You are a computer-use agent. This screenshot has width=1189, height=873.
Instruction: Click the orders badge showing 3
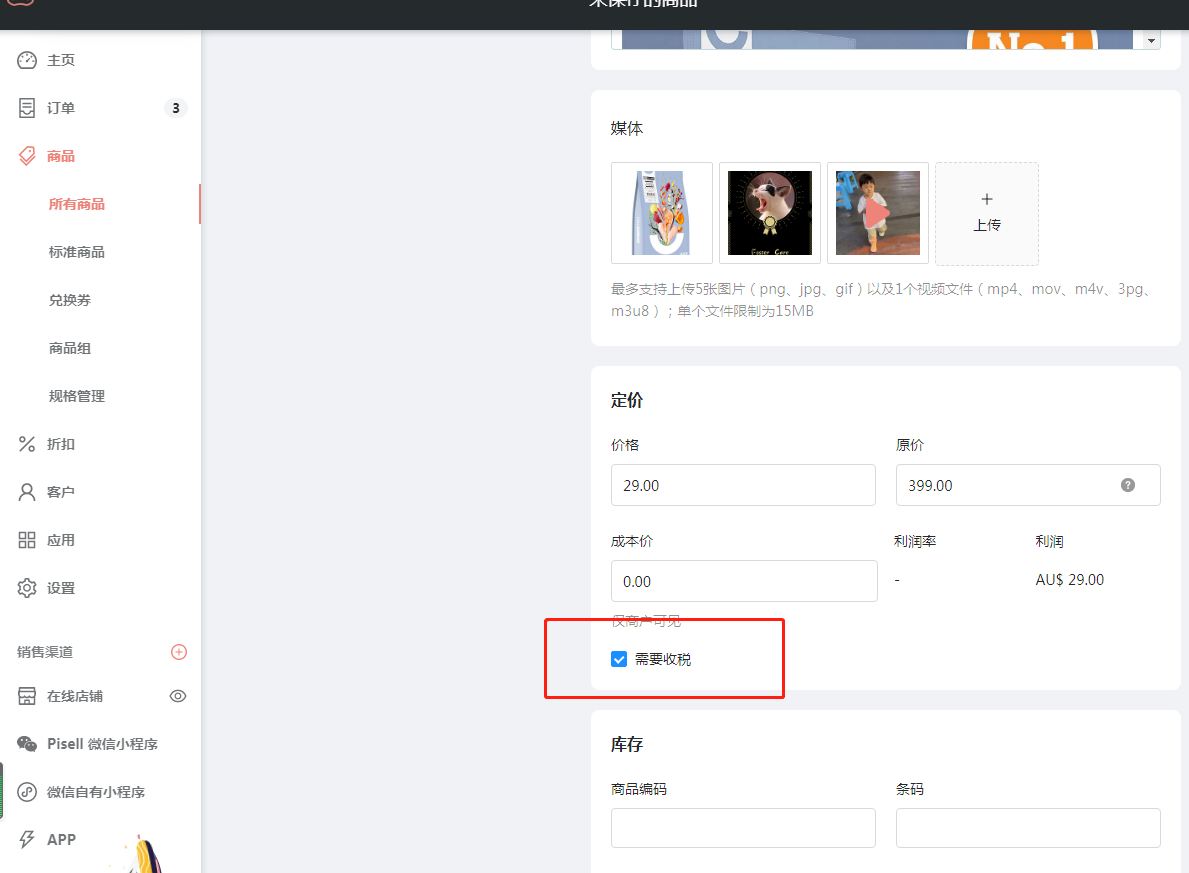[x=176, y=108]
